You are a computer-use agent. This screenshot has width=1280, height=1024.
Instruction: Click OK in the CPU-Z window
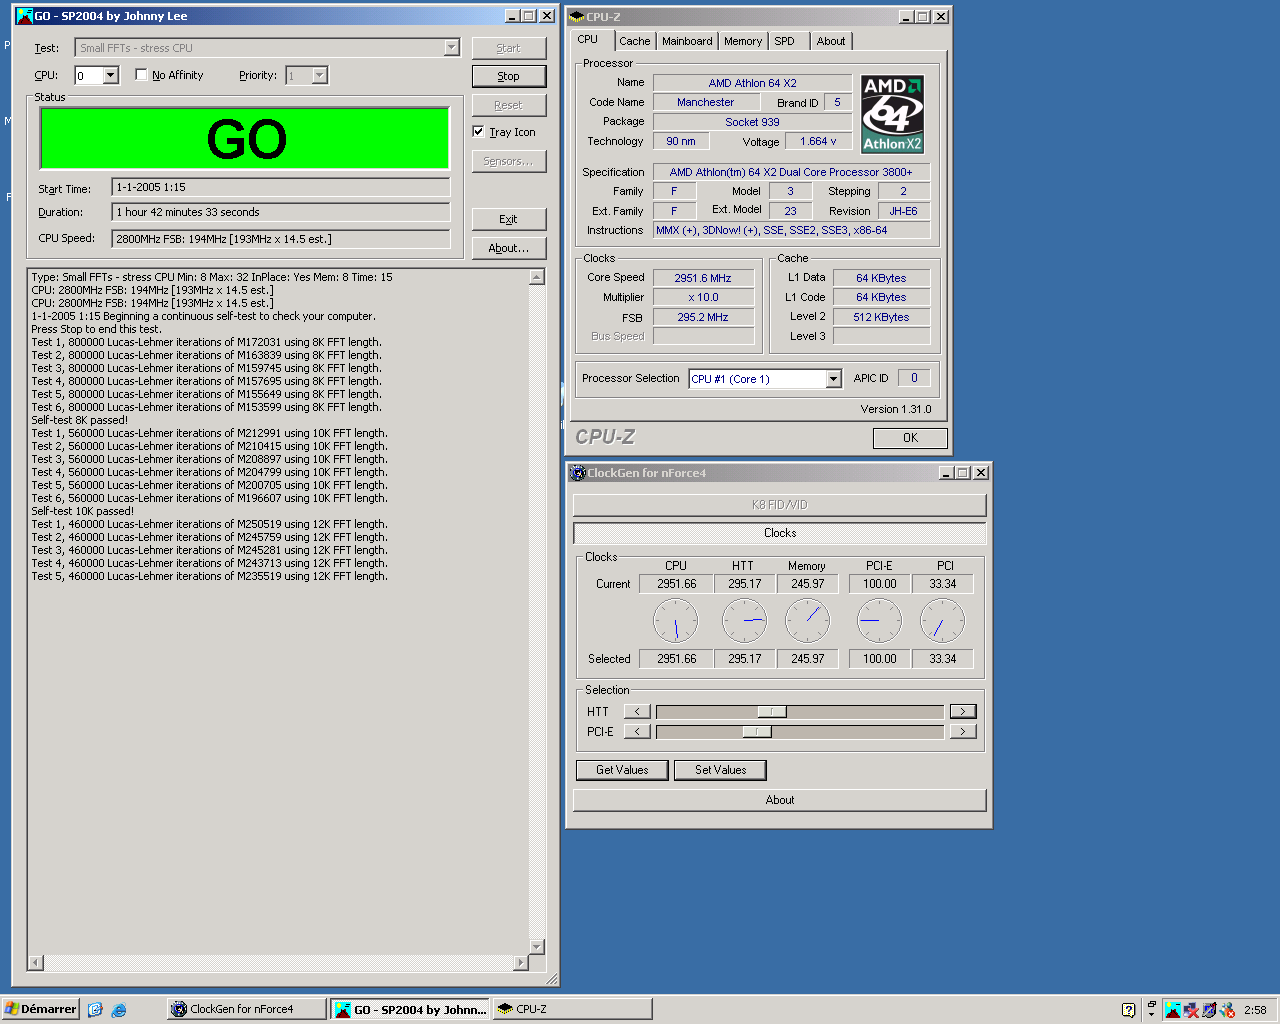[x=910, y=438]
